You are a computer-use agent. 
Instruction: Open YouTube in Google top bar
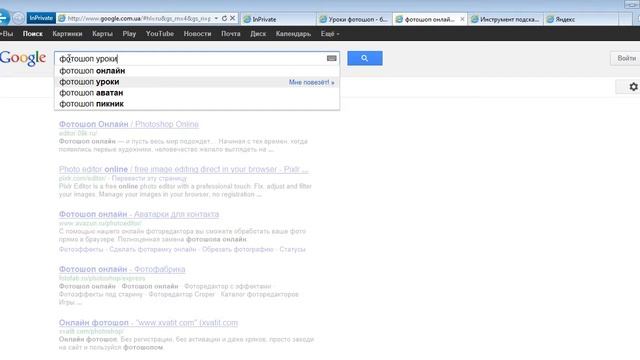(160, 34)
